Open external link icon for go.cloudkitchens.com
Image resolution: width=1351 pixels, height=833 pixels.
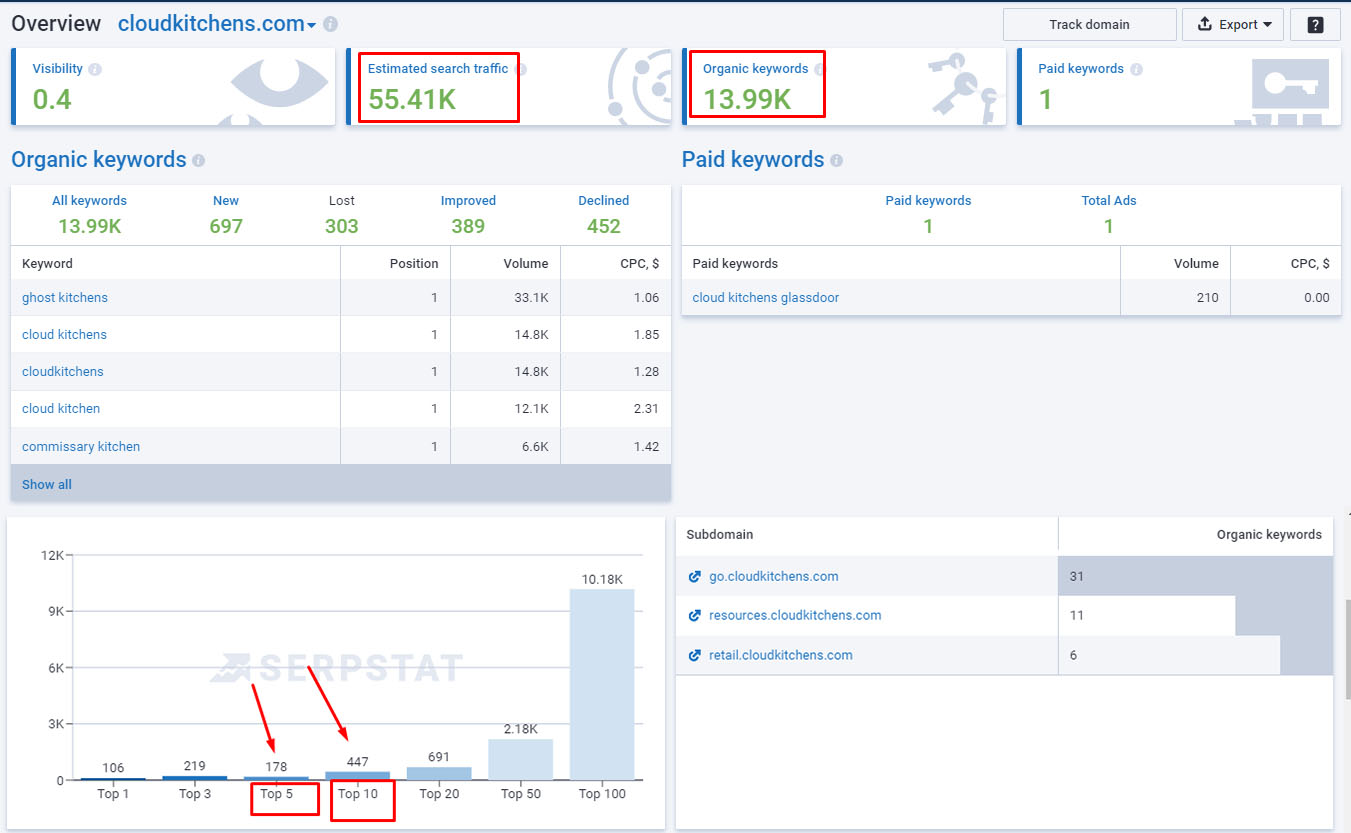pos(695,577)
